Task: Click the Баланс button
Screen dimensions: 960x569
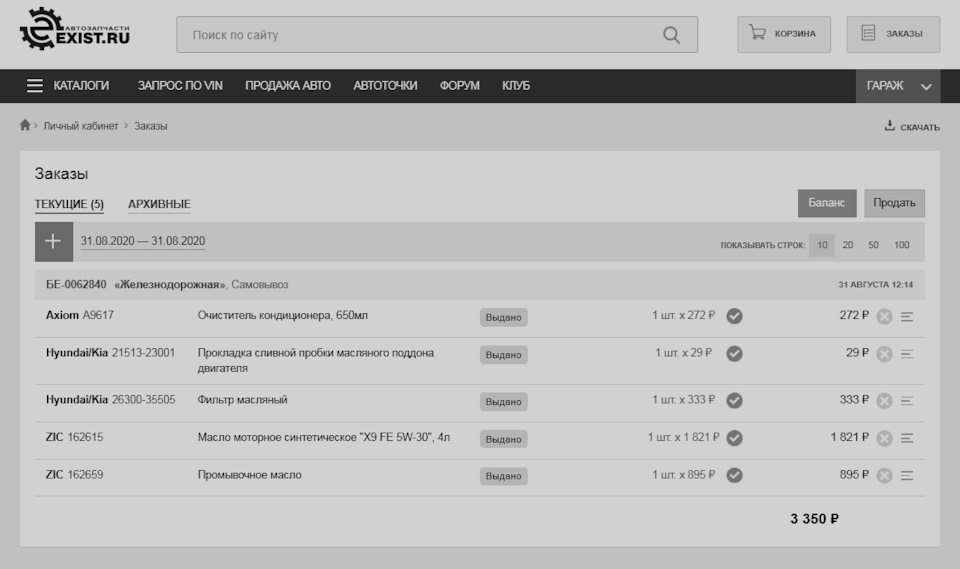Action: pyautogui.click(x=827, y=203)
